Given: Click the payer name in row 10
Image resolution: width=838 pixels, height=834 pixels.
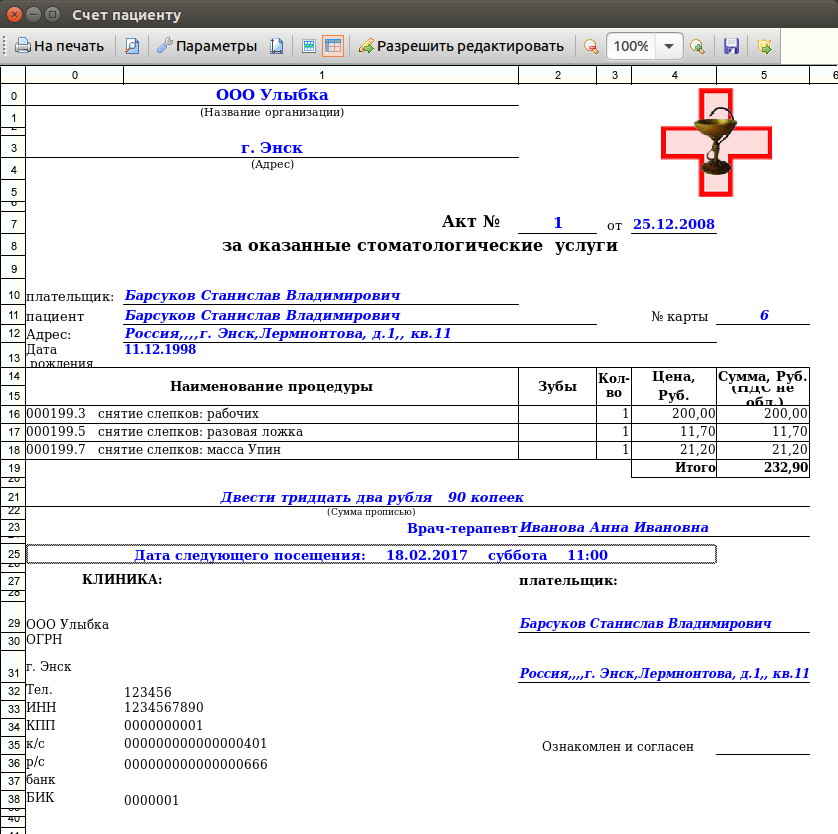Looking at the screenshot, I should click(x=262, y=295).
